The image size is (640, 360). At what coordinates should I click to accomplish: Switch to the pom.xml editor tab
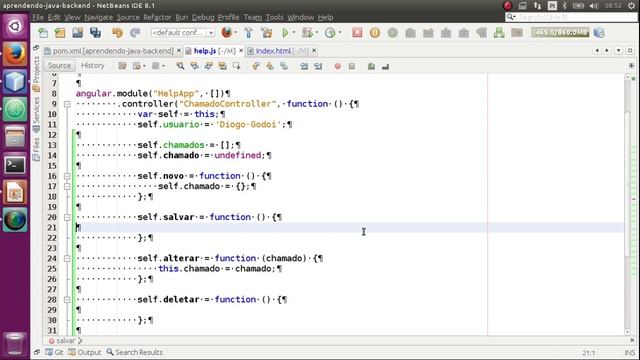tap(113, 51)
